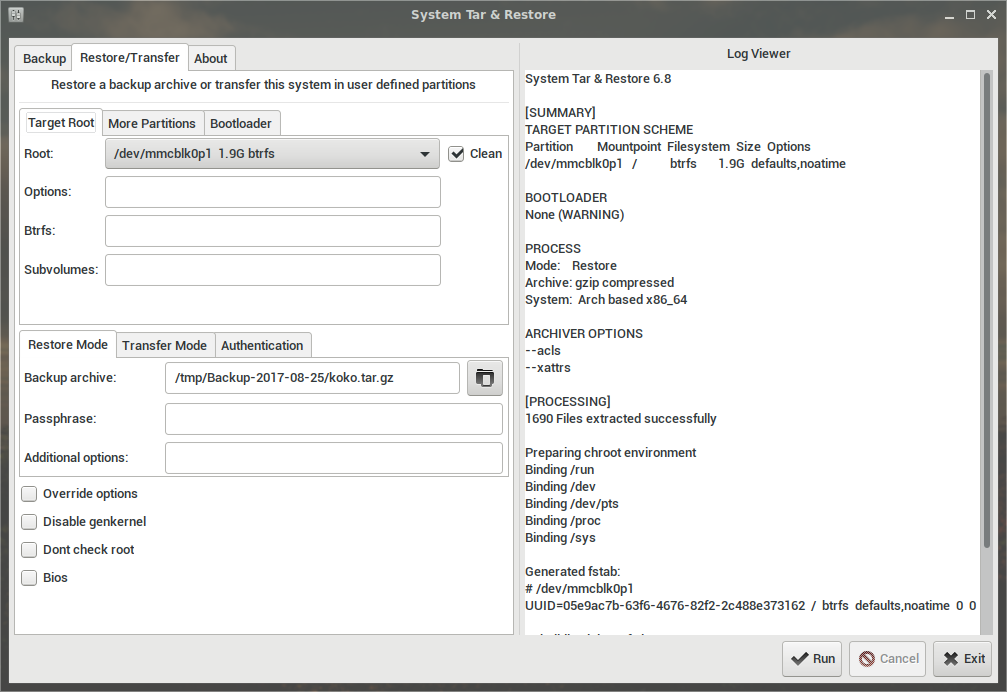
Task: Tick the Bios checkbox
Action: tap(29, 578)
